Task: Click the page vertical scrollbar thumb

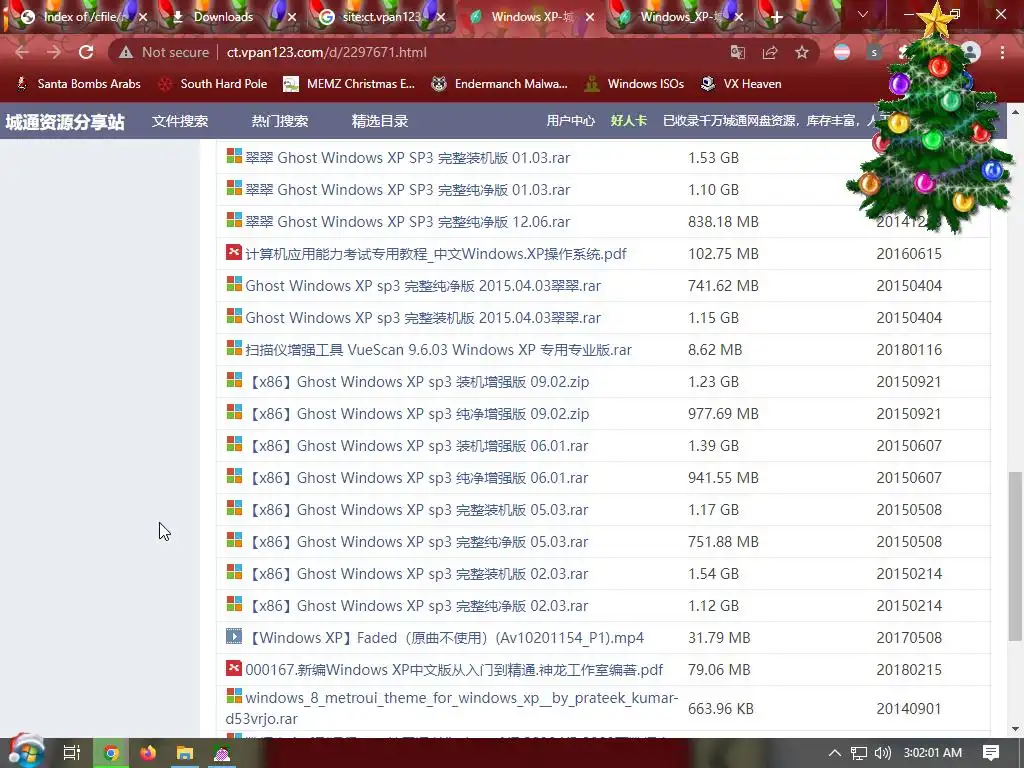Action: click(1015, 556)
